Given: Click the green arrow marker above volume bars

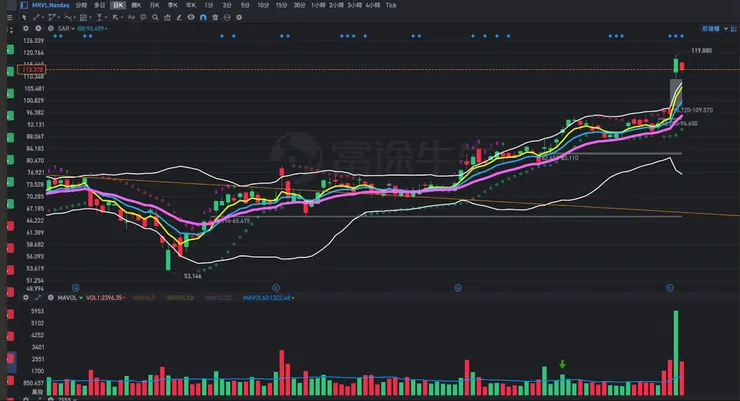Looking at the screenshot, I should [x=562, y=364].
